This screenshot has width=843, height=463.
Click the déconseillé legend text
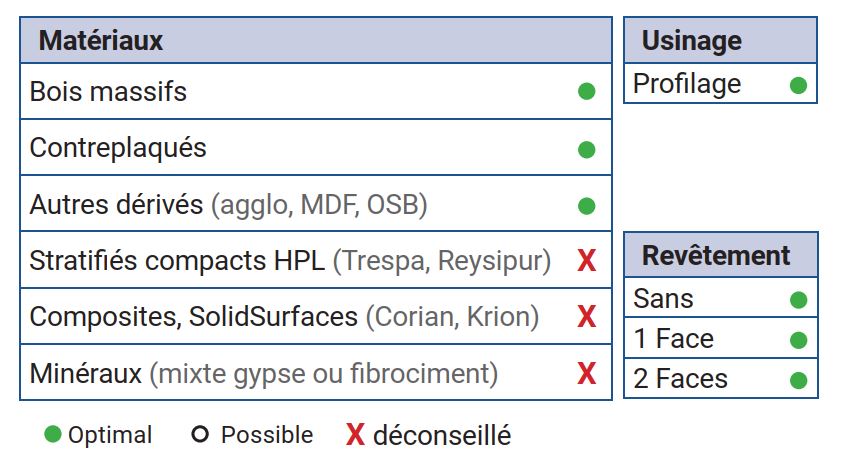pyautogui.click(x=442, y=436)
